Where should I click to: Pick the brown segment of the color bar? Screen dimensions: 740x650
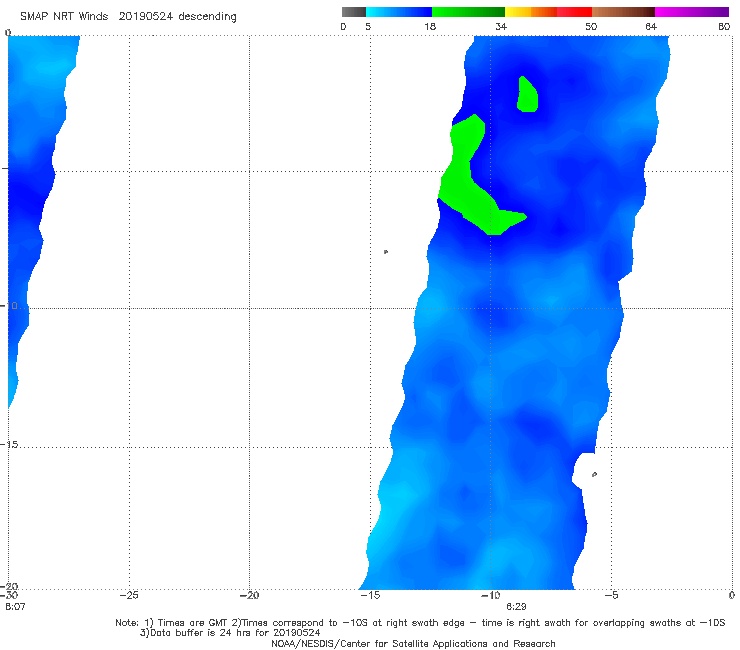coord(623,12)
